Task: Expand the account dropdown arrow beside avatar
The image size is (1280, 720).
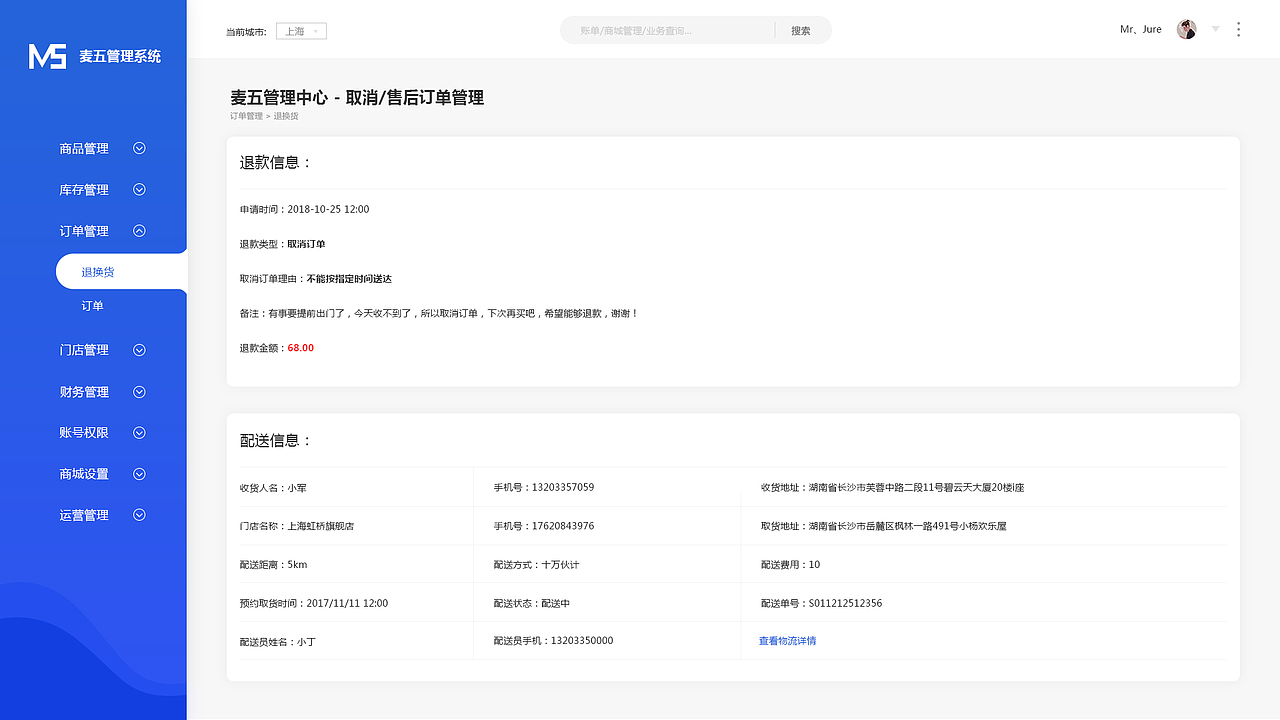Action: 1215,29
